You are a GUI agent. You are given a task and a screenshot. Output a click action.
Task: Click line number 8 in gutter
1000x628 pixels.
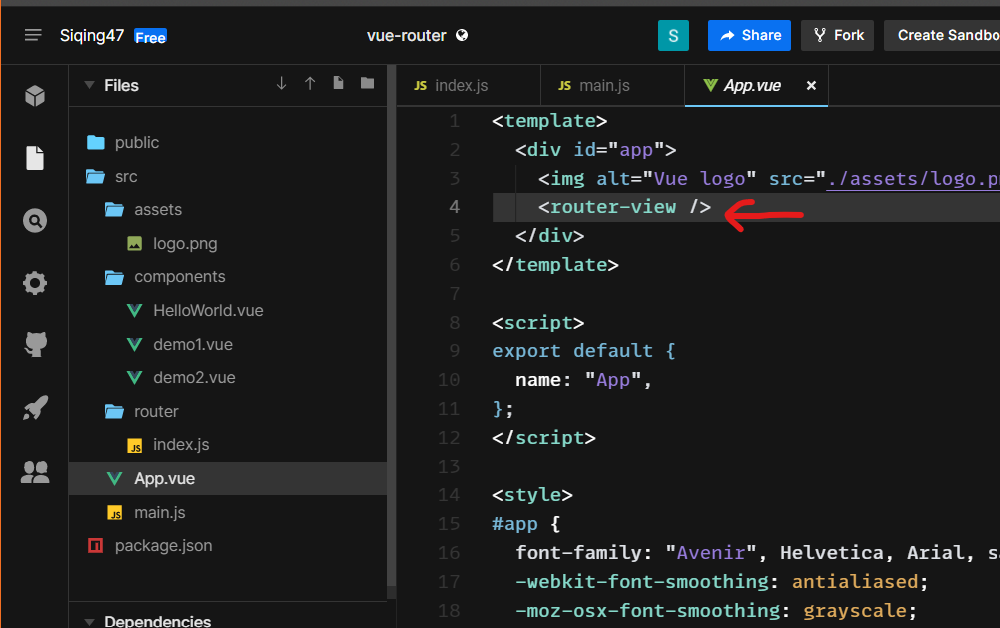454,323
